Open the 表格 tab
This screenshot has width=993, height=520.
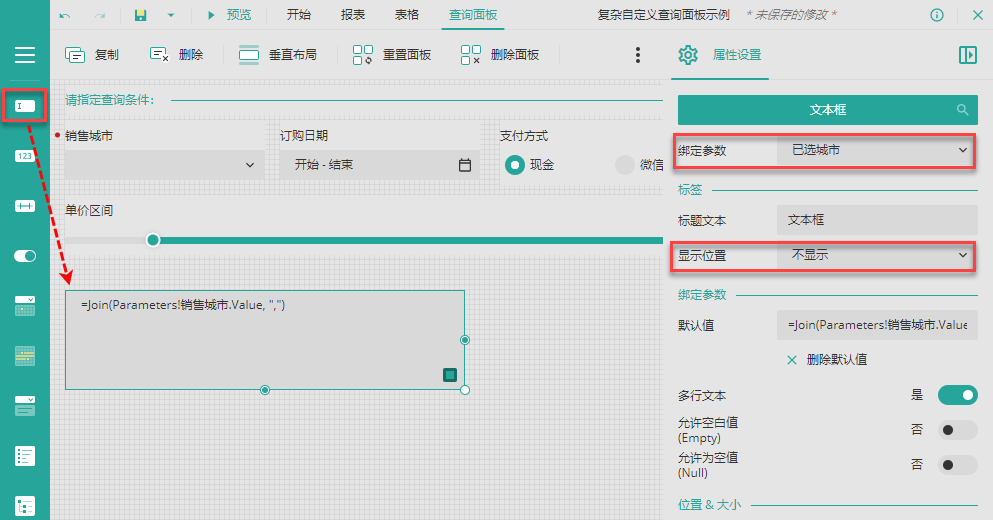point(407,15)
